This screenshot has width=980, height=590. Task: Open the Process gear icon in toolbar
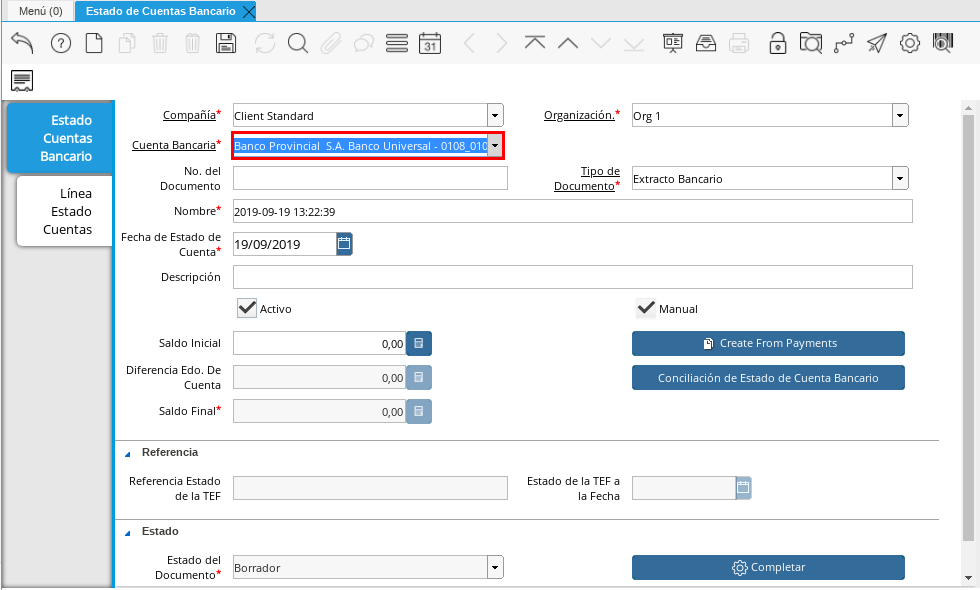(x=910, y=43)
